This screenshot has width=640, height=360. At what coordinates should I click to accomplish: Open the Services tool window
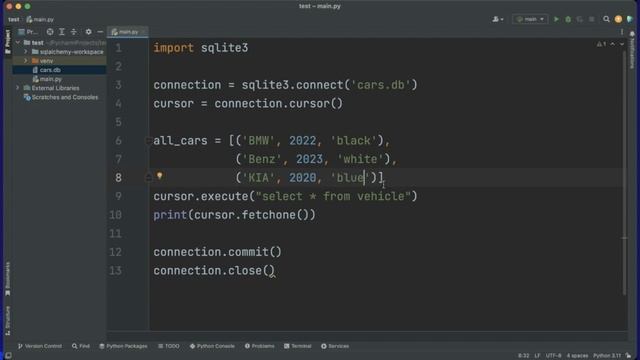point(335,346)
